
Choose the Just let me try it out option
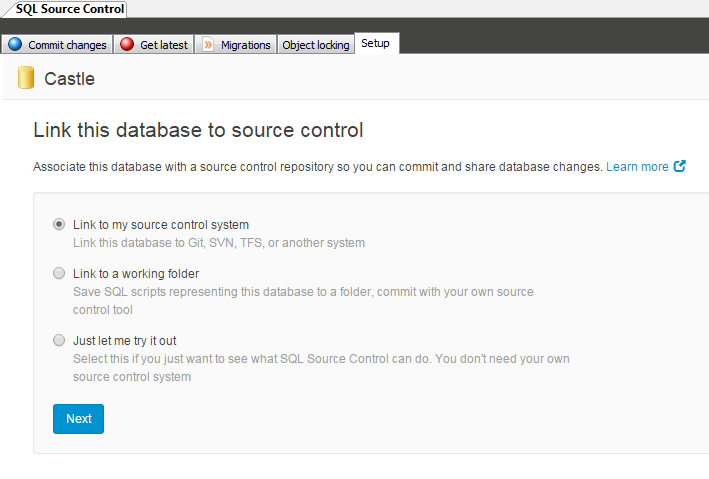59,340
